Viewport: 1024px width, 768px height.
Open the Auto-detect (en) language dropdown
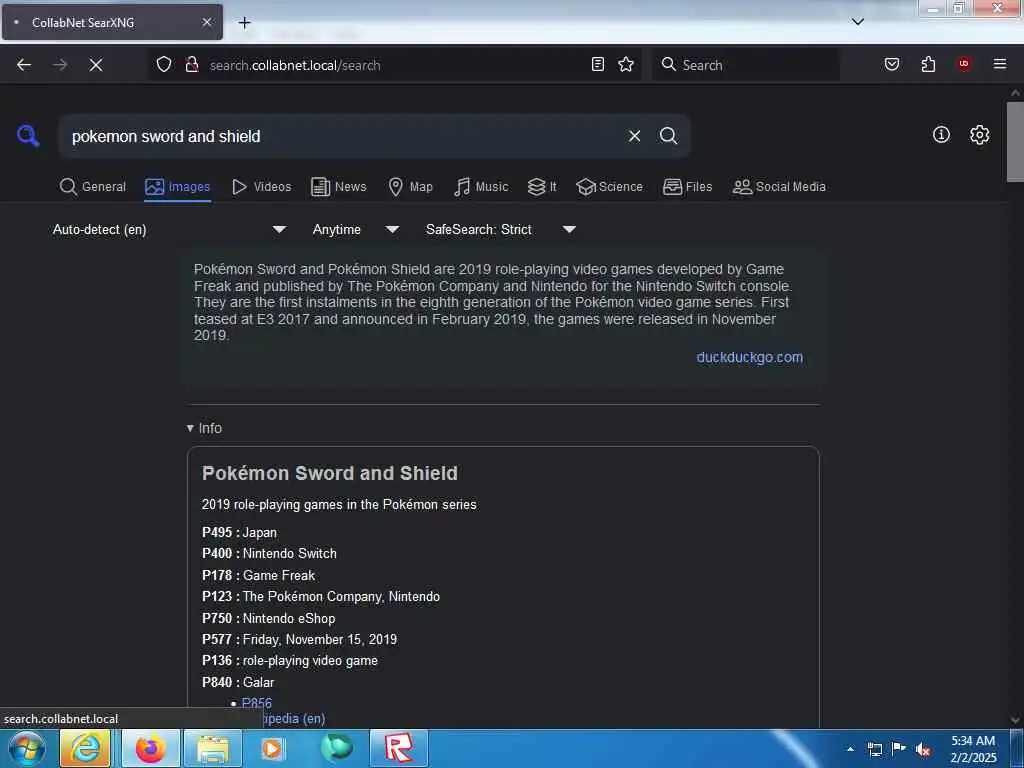169,229
